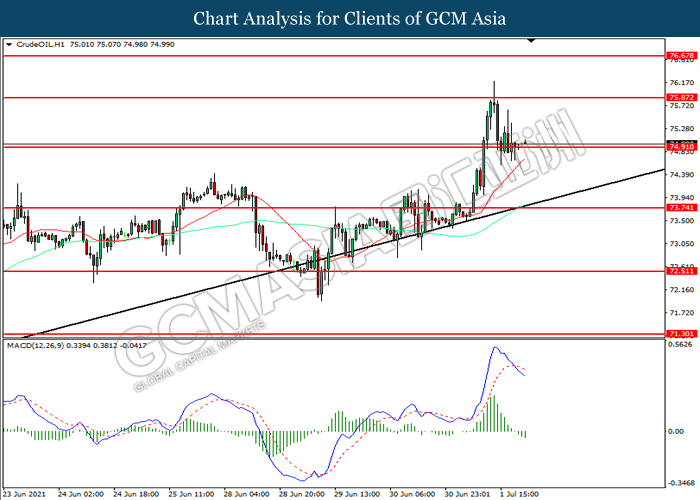Click the 30 Jun 06:00 time label
This screenshot has height=500, width=700.
(x=412, y=494)
